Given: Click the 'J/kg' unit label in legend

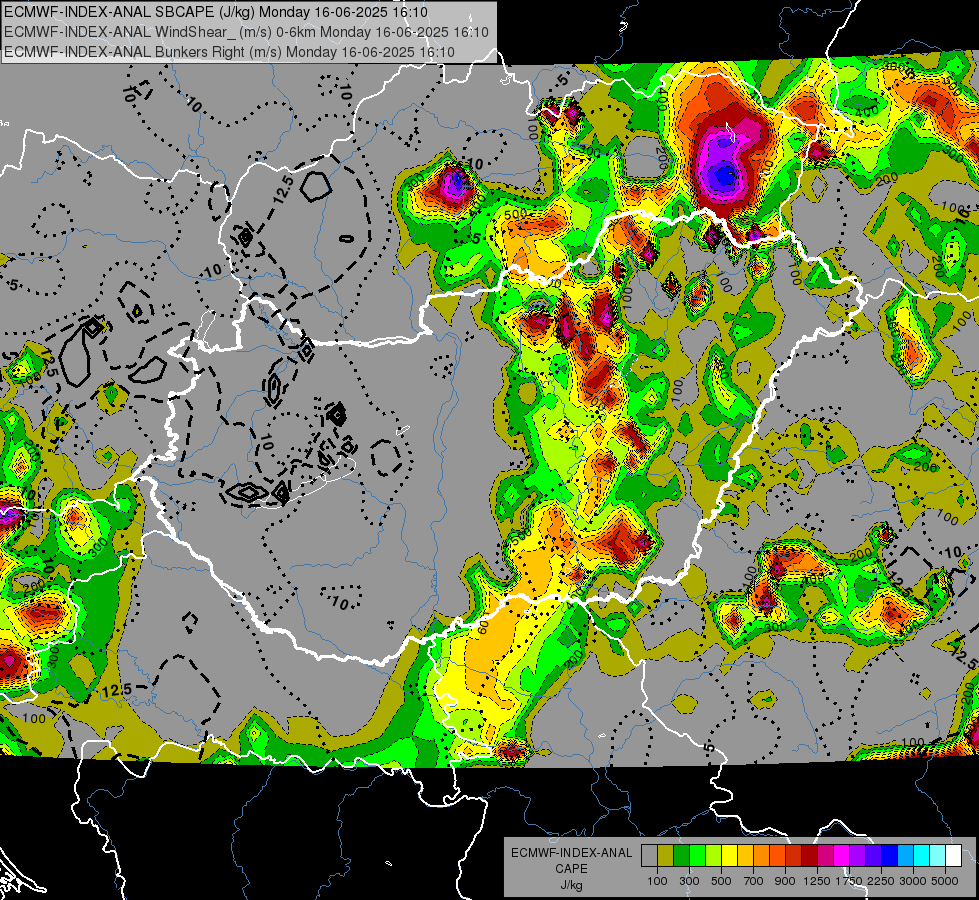Looking at the screenshot, I should point(571,885).
